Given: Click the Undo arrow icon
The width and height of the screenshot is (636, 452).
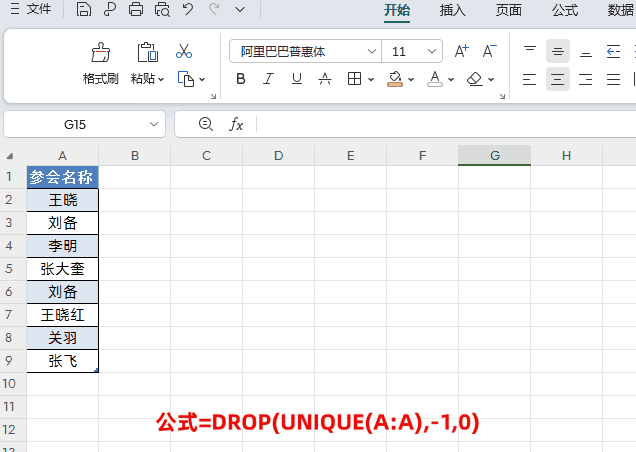Looking at the screenshot, I should click(188, 10).
